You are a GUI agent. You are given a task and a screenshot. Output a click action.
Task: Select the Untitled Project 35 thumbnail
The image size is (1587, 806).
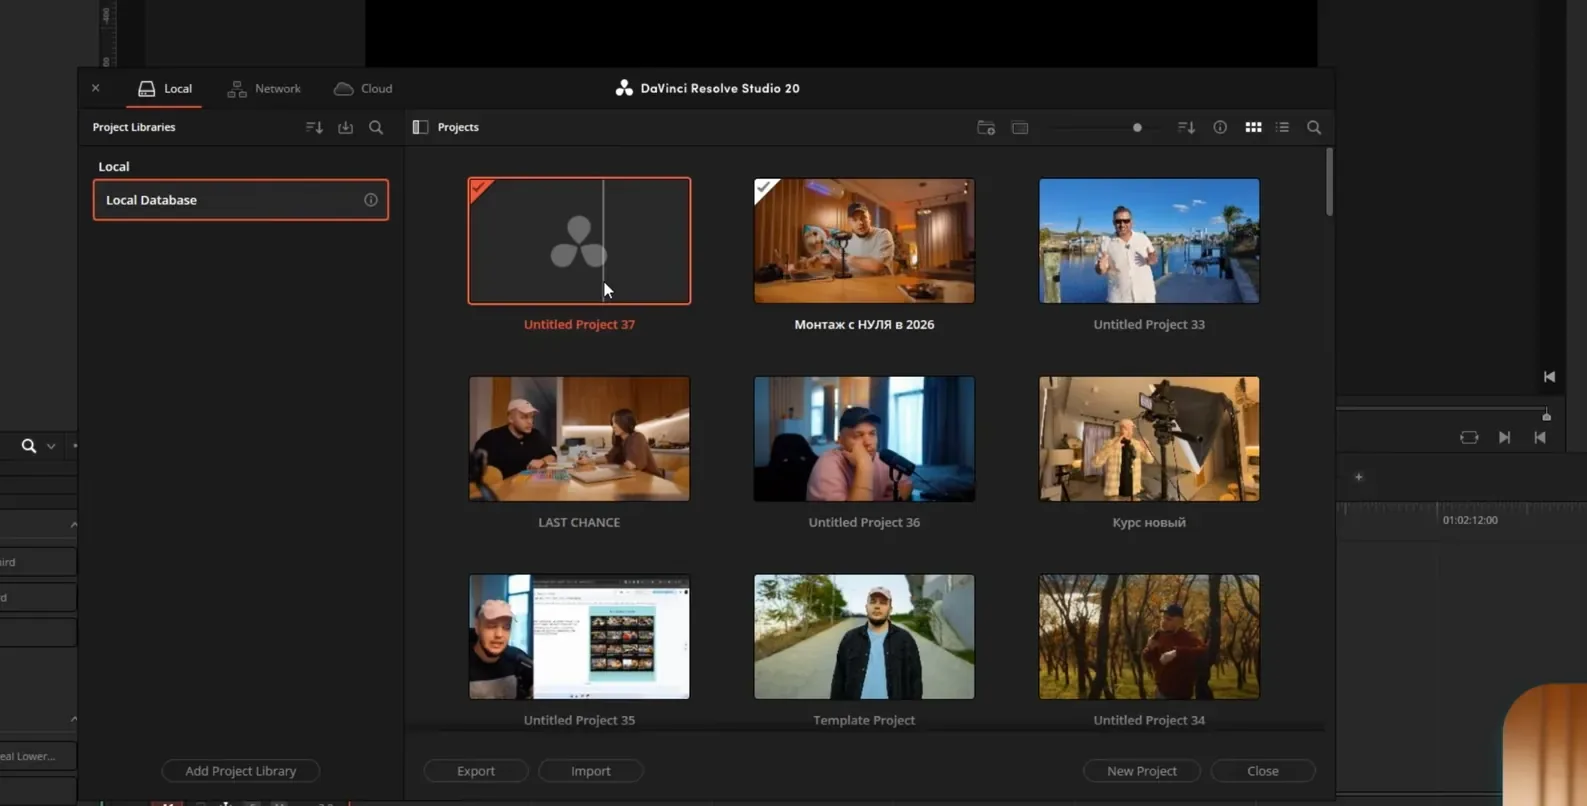[579, 637]
